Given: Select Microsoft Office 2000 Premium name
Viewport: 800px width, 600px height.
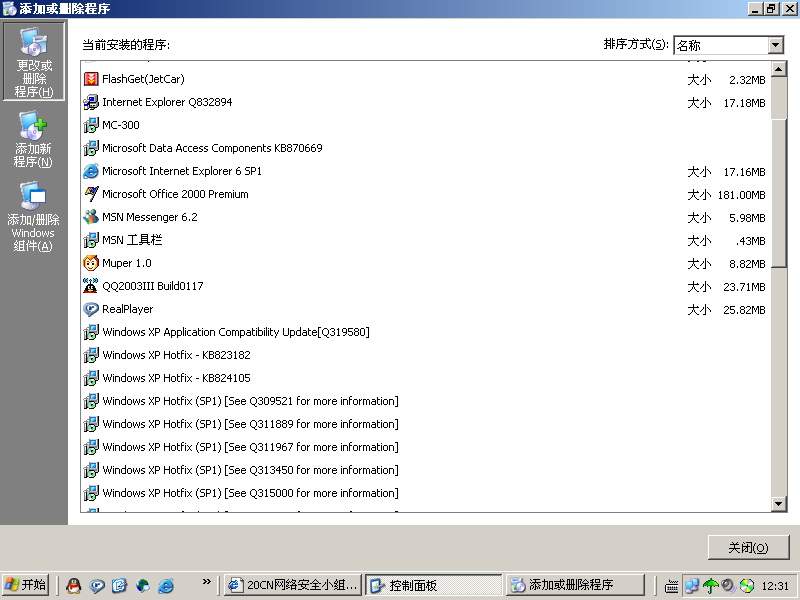Looking at the screenshot, I should (175, 194).
